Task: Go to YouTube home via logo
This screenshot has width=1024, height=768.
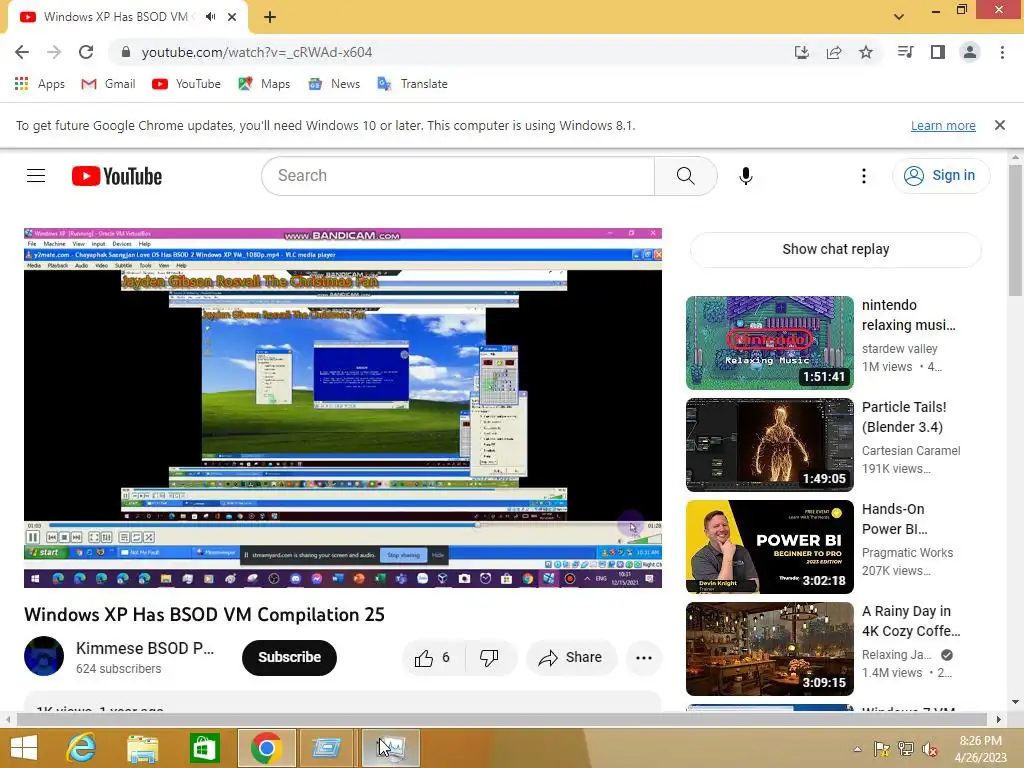Action: pos(117,176)
